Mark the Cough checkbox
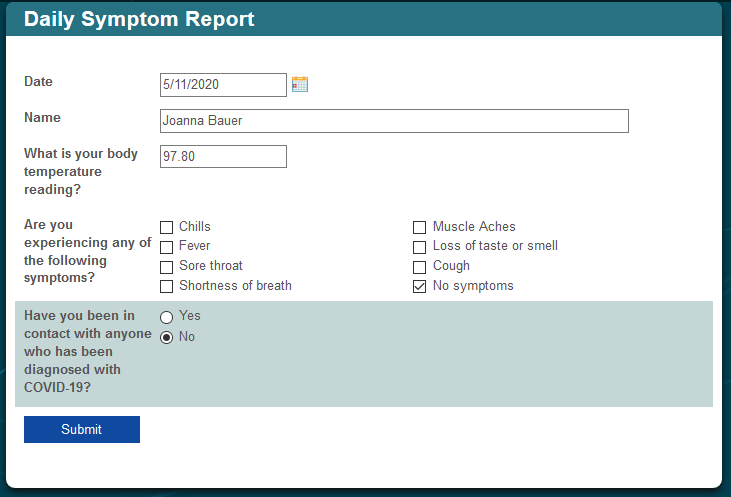Image resolution: width=731 pixels, height=497 pixels. click(420, 267)
